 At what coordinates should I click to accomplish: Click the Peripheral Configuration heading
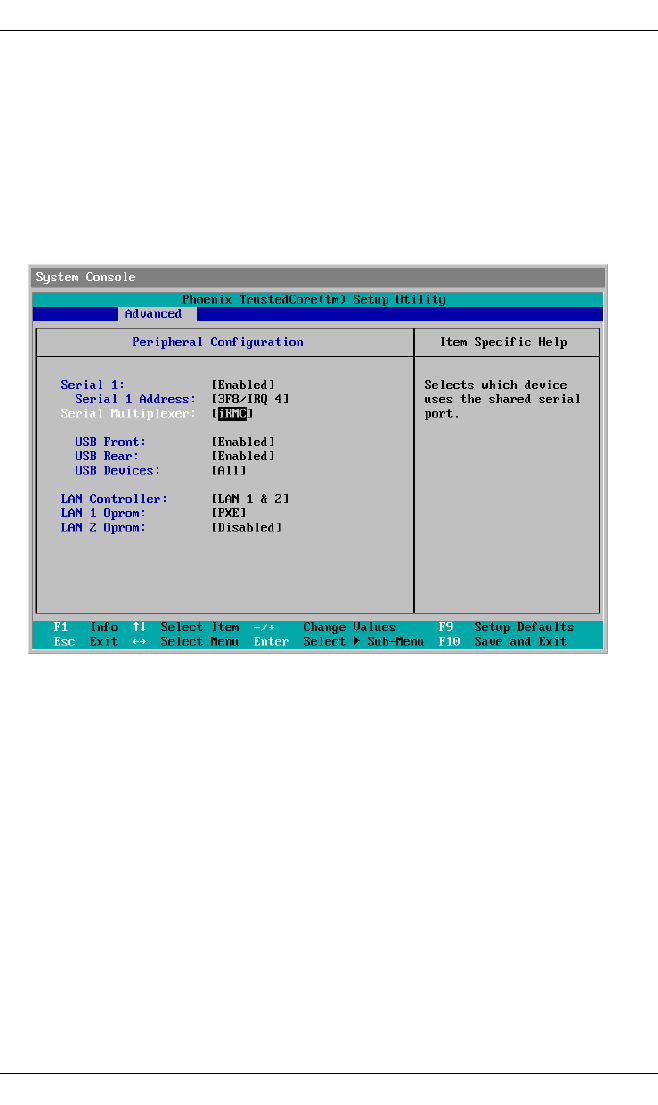point(218,342)
